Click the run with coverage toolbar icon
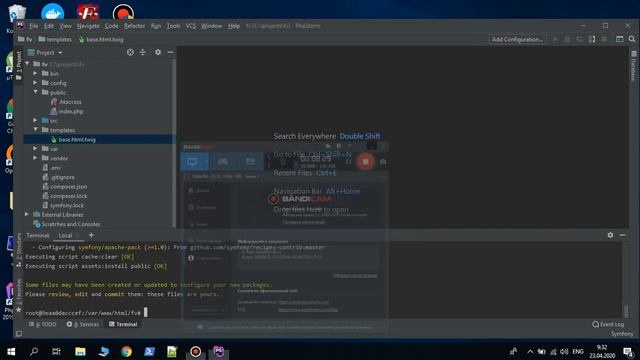This screenshot has height=360, width=640. click(580, 39)
